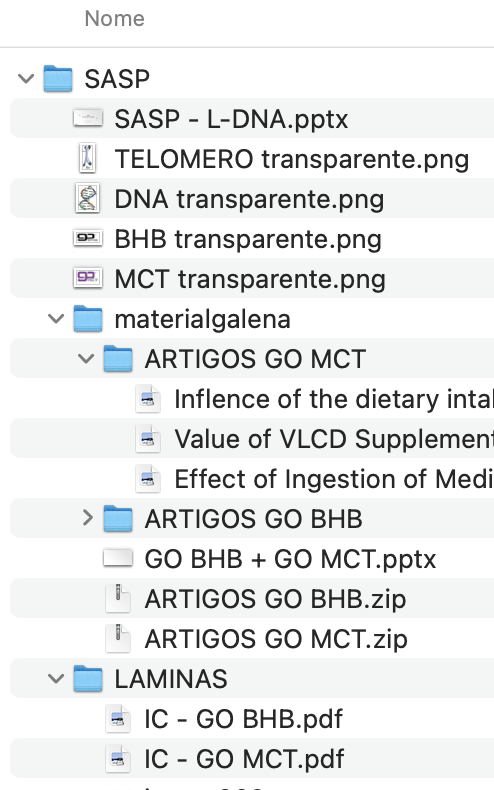Viewport: 494px width, 790px height.
Task: Select the purple MCT transparente.png icon
Action: [88, 279]
